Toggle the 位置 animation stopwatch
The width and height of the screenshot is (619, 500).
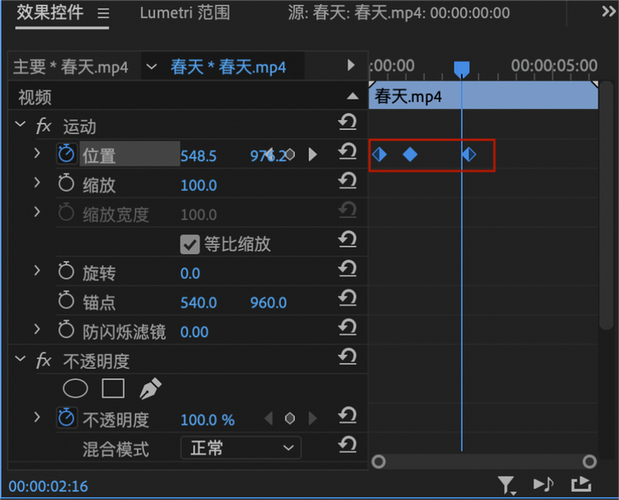point(66,154)
